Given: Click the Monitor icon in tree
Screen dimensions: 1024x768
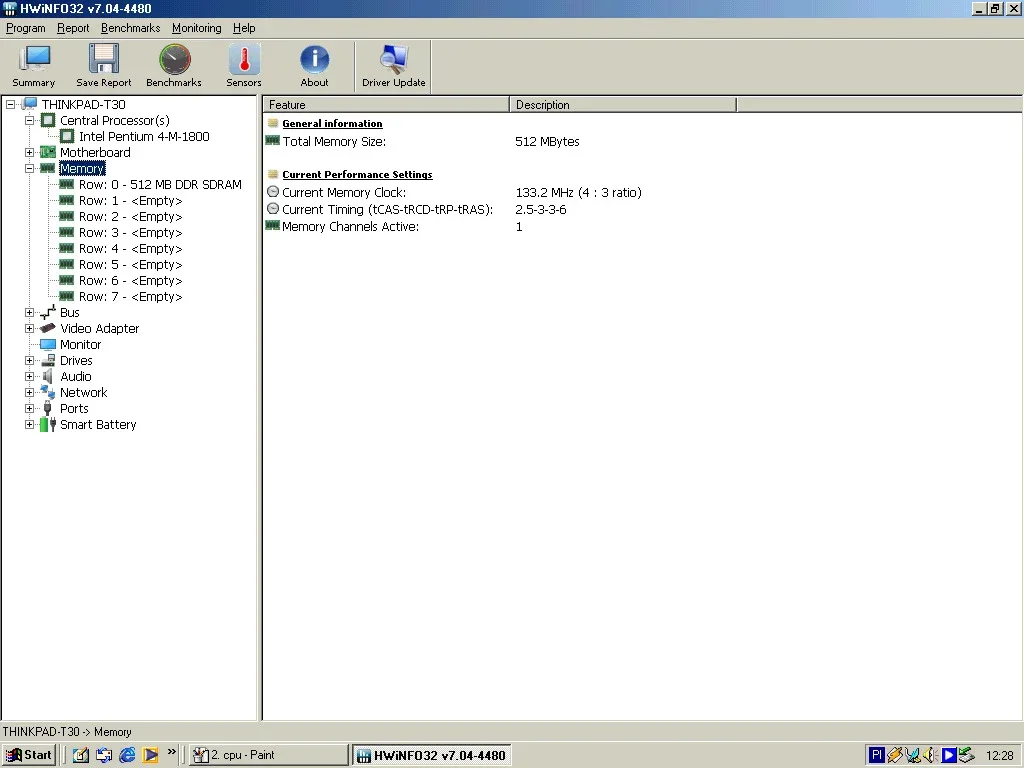Looking at the screenshot, I should click(48, 344).
